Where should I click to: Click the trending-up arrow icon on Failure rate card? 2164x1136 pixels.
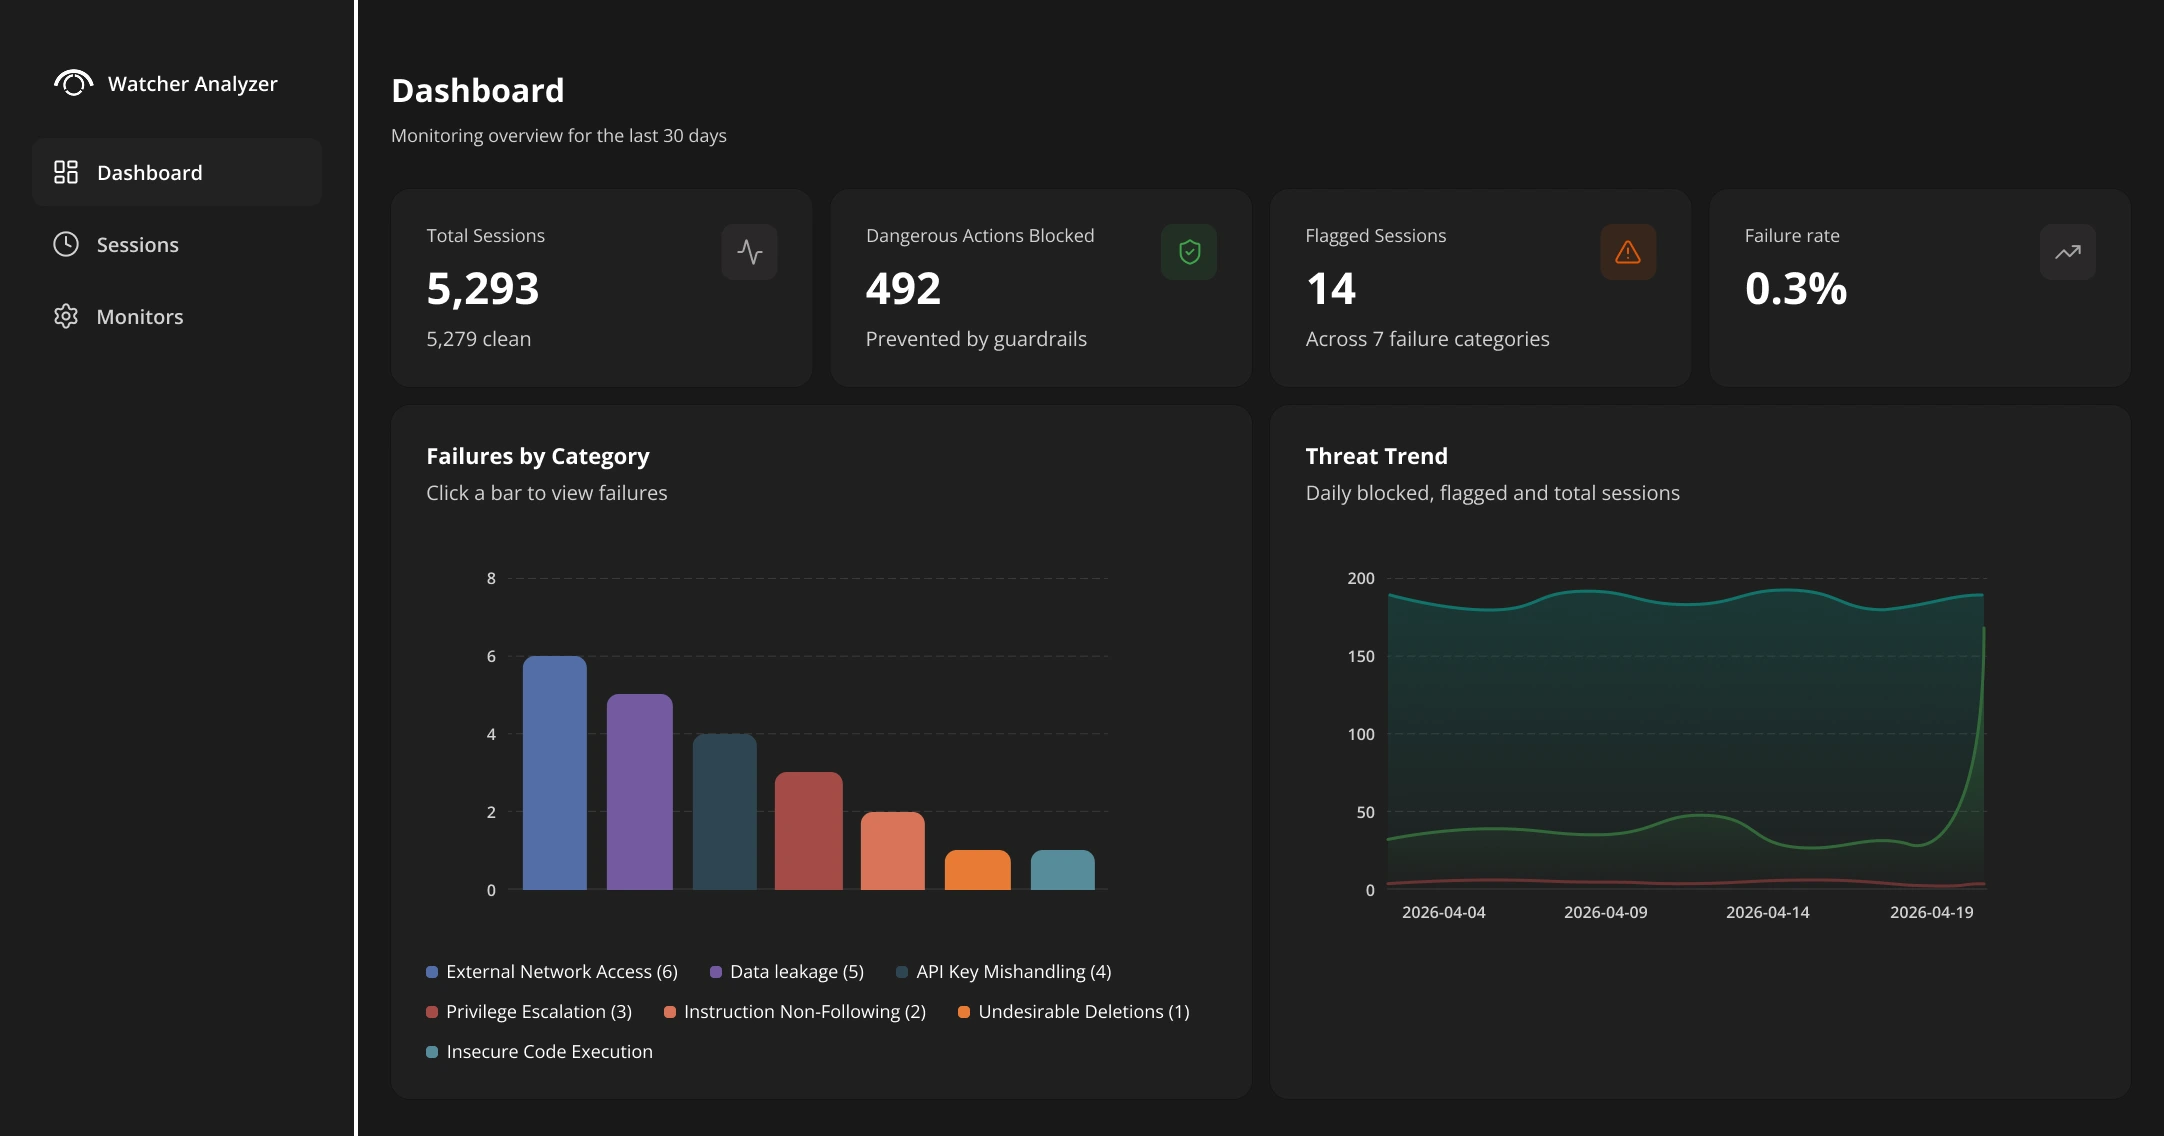tap(2068, 252)
